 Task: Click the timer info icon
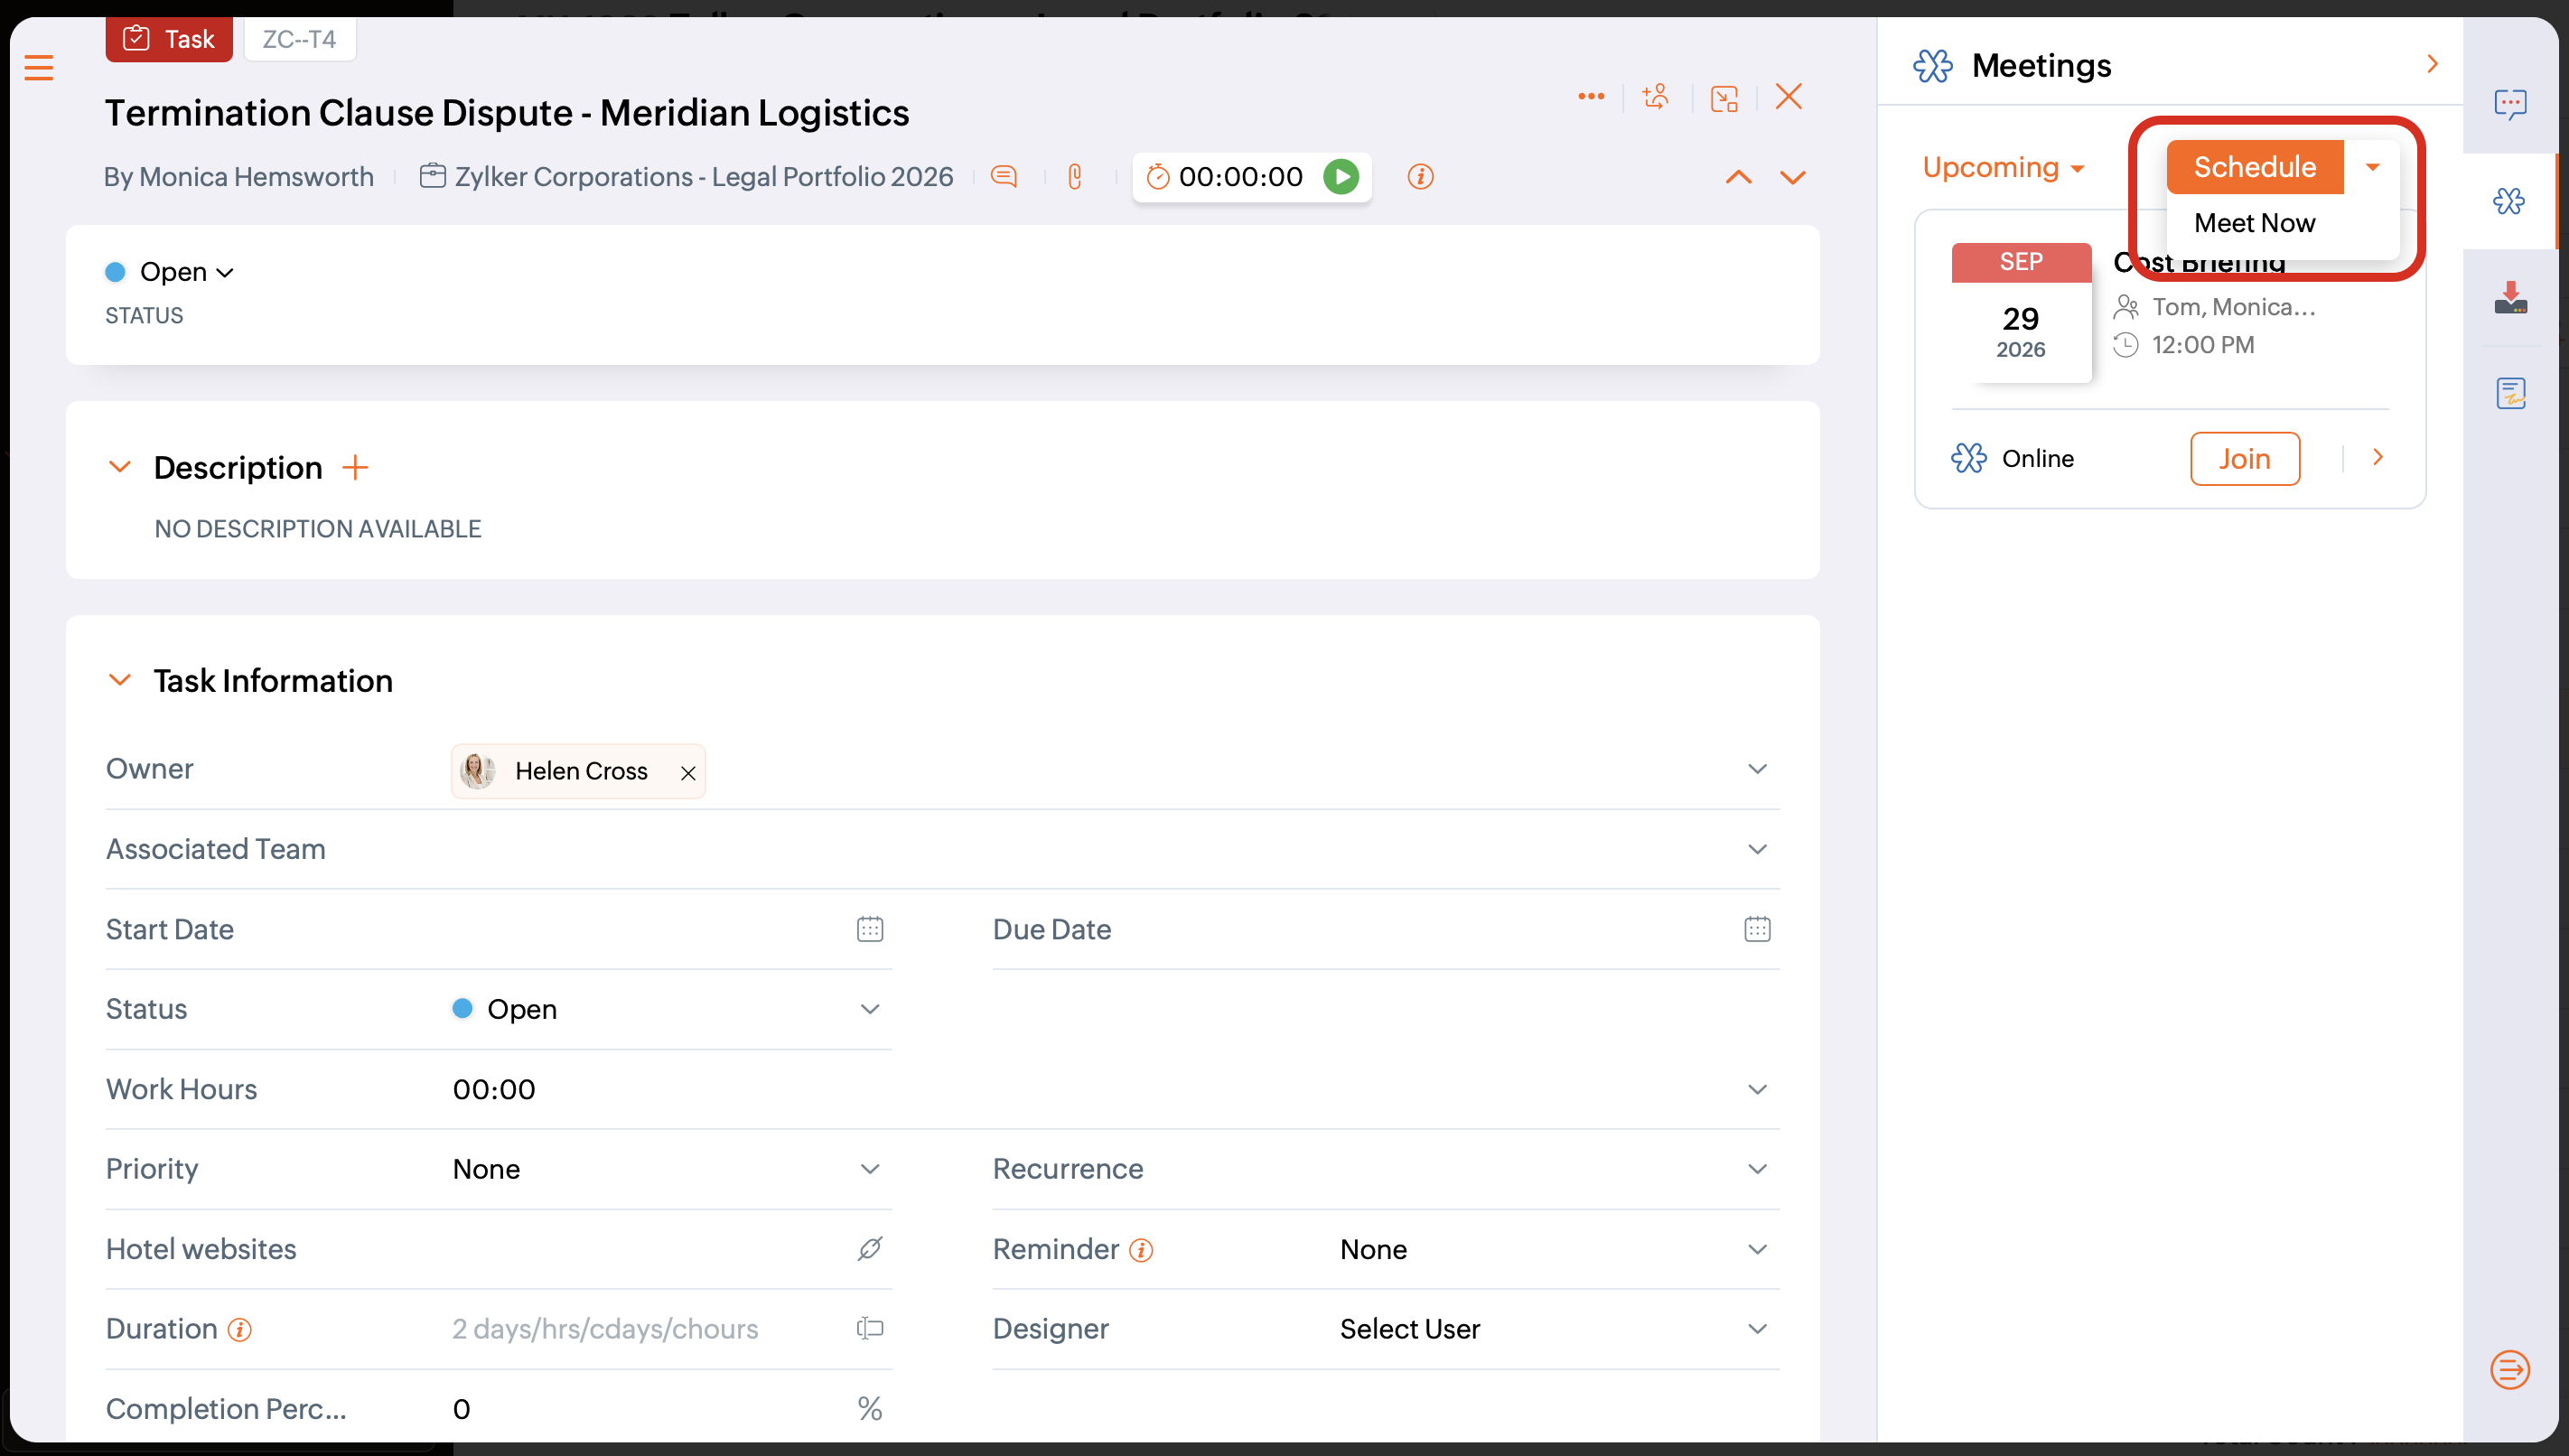(1420, 177)
